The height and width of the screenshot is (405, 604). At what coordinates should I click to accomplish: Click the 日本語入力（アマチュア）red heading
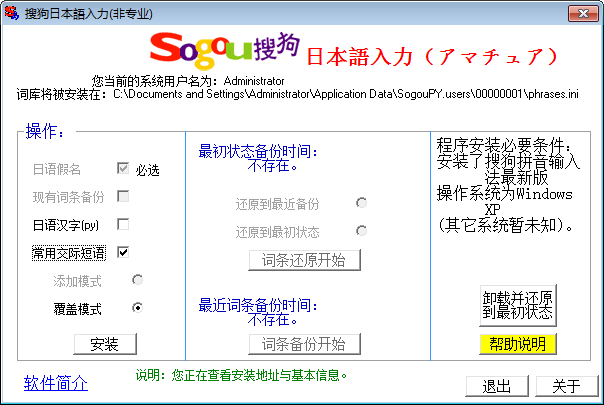[433, 57]
